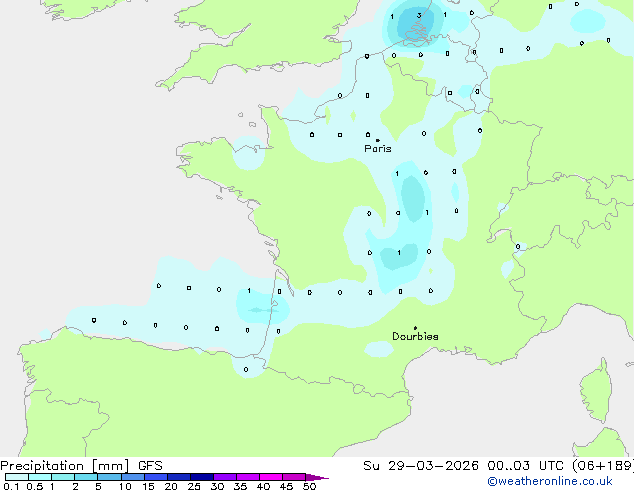Click the '(06+189)' forecast run text

603,466
